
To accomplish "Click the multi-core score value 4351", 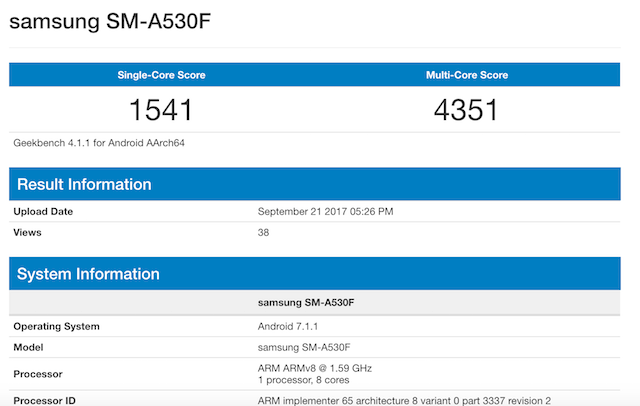I will click(x=466, y=109).
